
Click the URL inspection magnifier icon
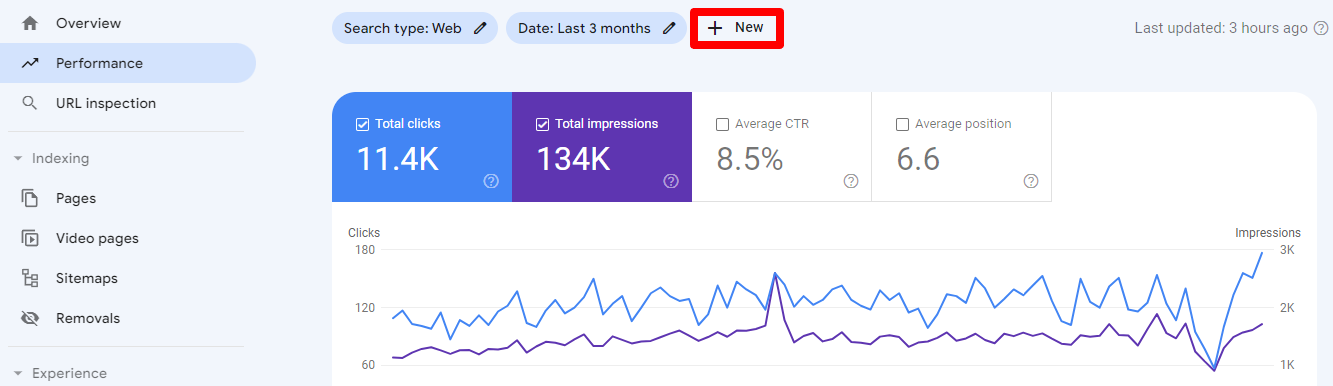pos(30,103)
